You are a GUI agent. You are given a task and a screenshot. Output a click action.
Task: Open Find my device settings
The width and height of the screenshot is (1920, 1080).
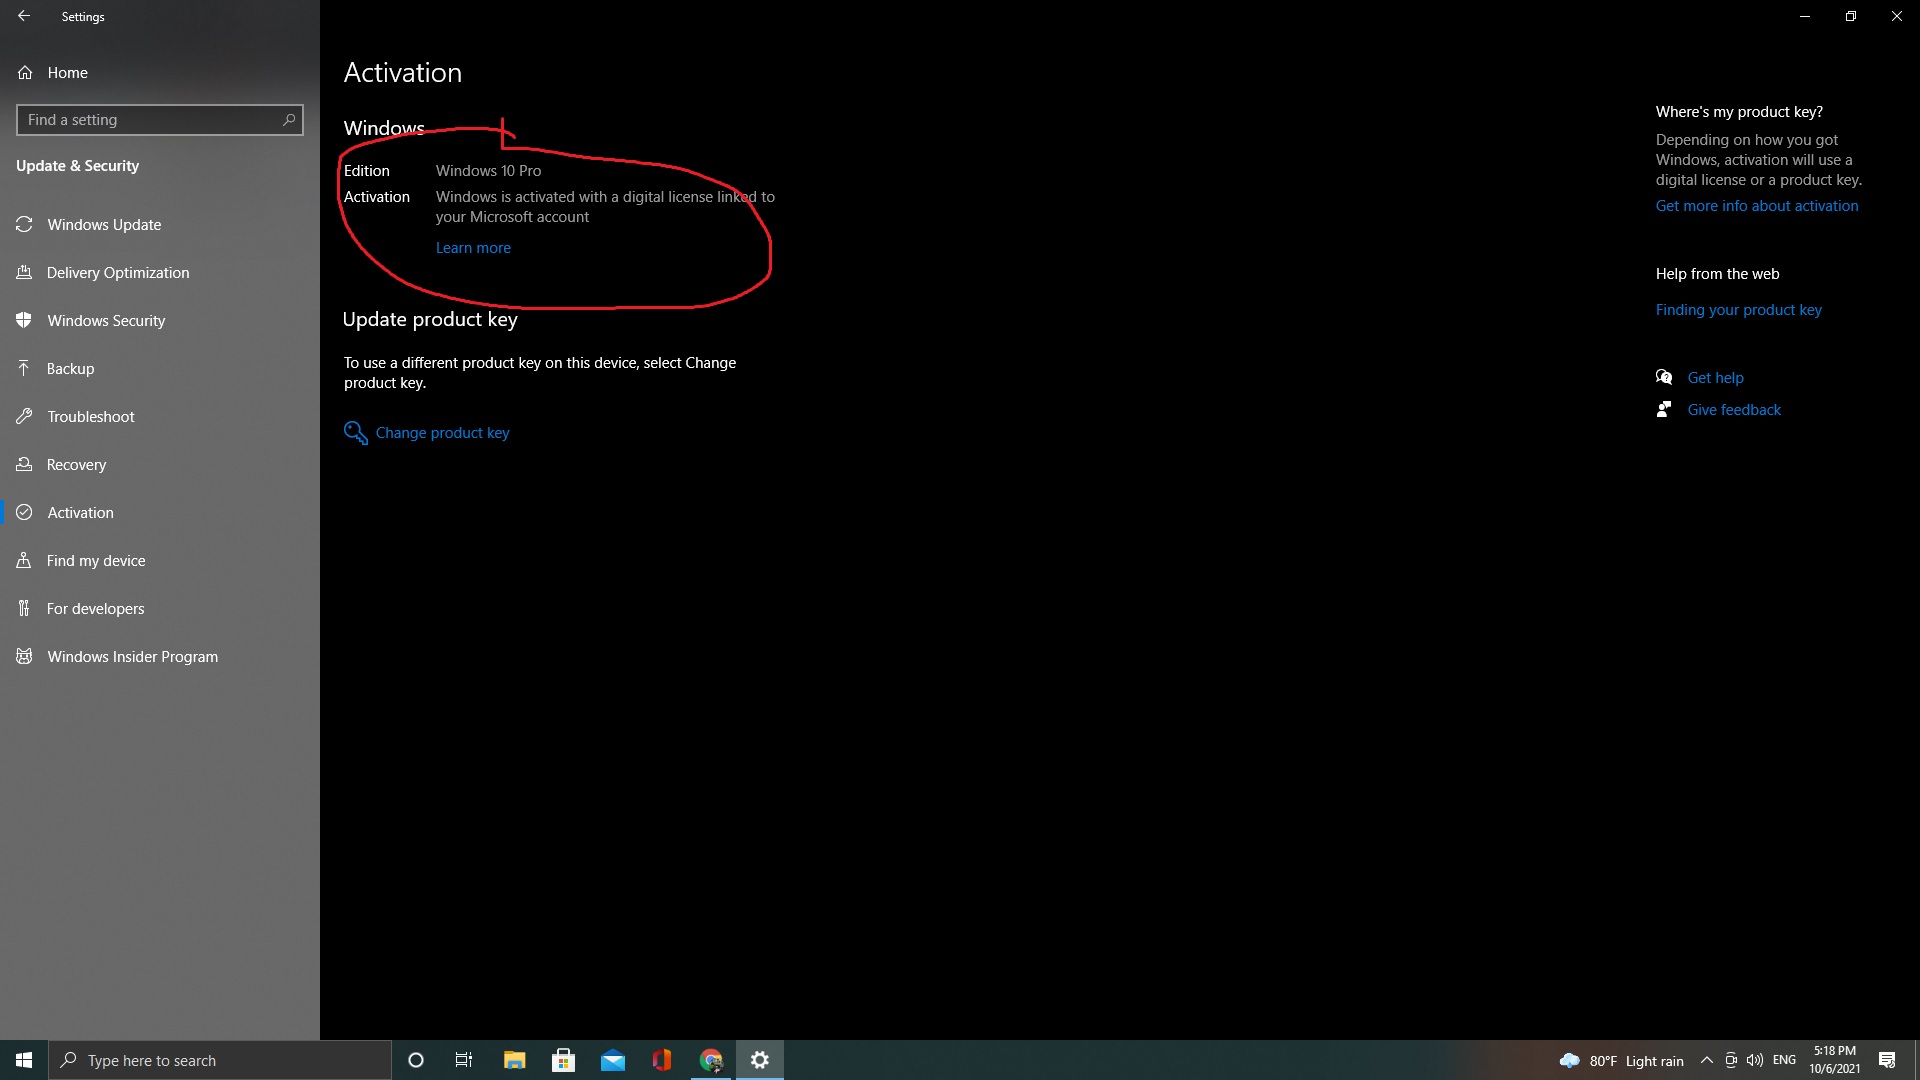coord(160,561)
